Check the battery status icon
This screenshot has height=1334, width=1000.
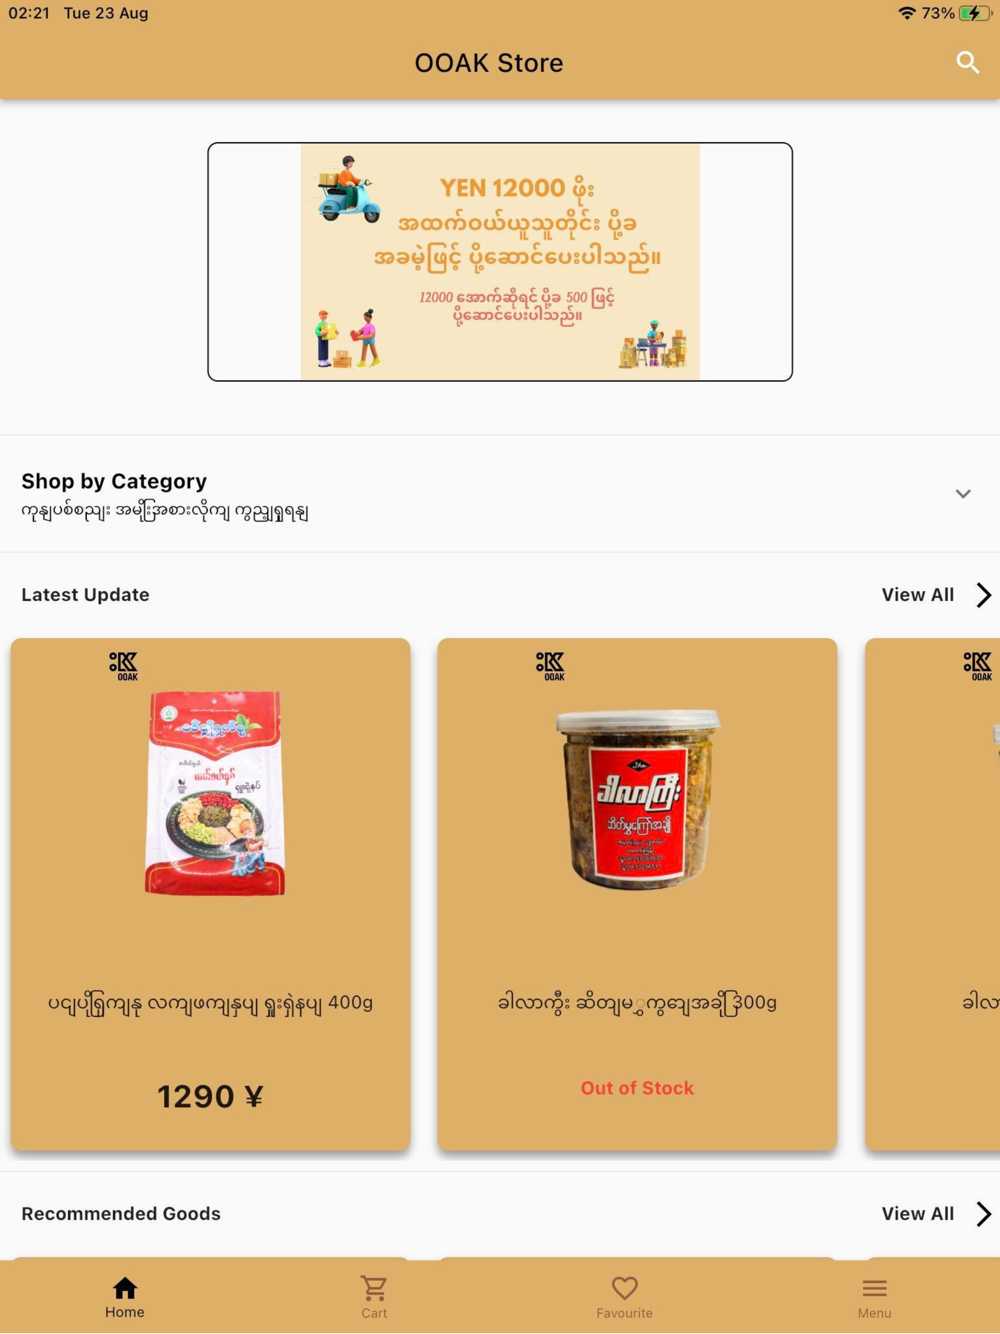point(975,13)
